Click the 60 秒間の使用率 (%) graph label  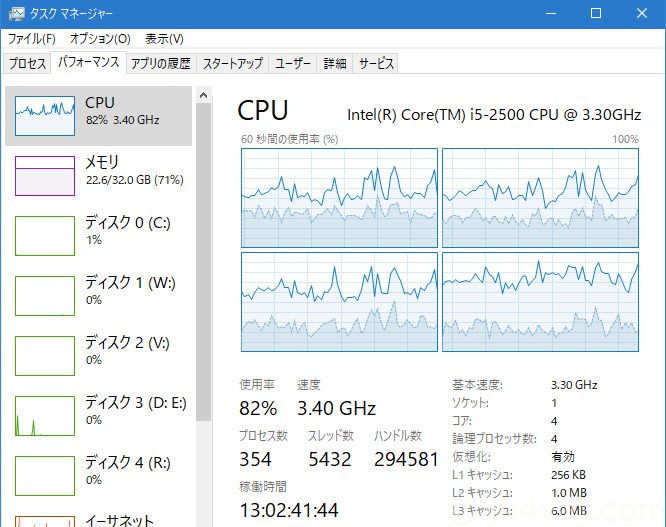290,139
